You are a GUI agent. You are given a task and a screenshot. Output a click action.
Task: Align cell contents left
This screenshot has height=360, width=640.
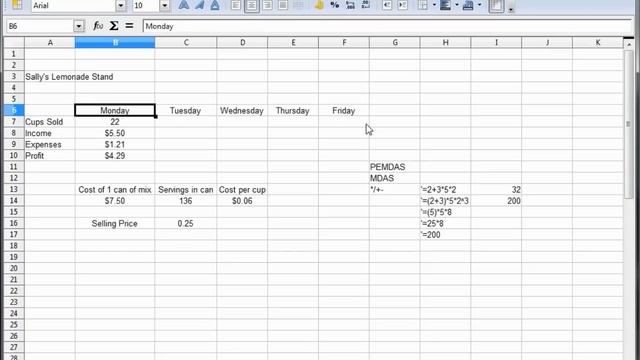point(236,5)
